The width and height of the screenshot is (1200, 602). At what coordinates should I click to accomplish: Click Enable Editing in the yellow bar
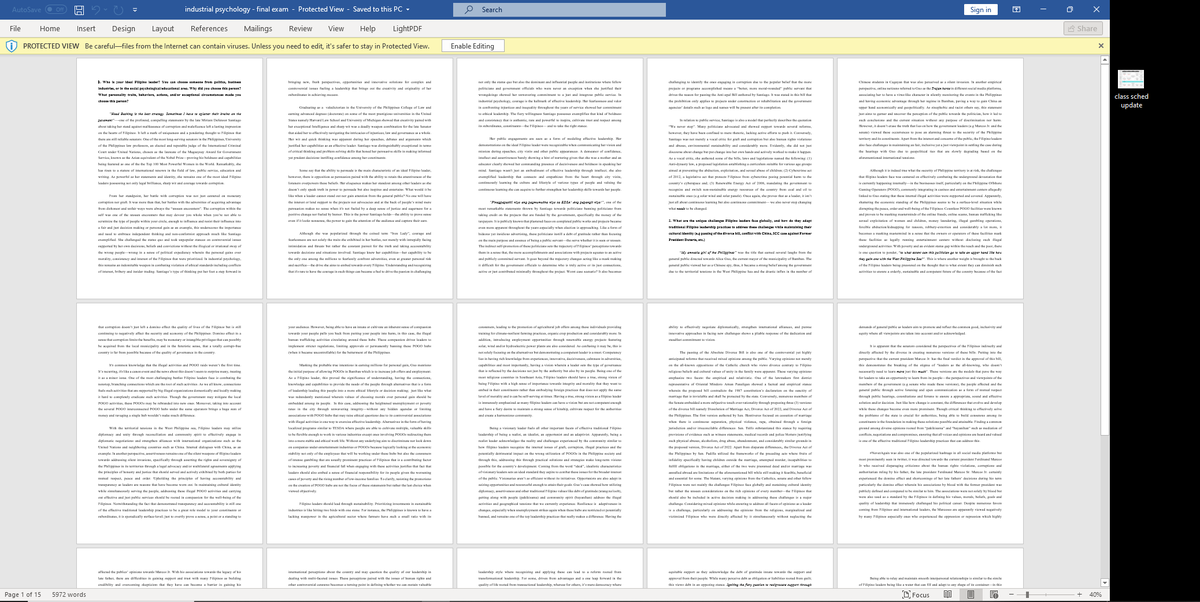click(474, 46)
